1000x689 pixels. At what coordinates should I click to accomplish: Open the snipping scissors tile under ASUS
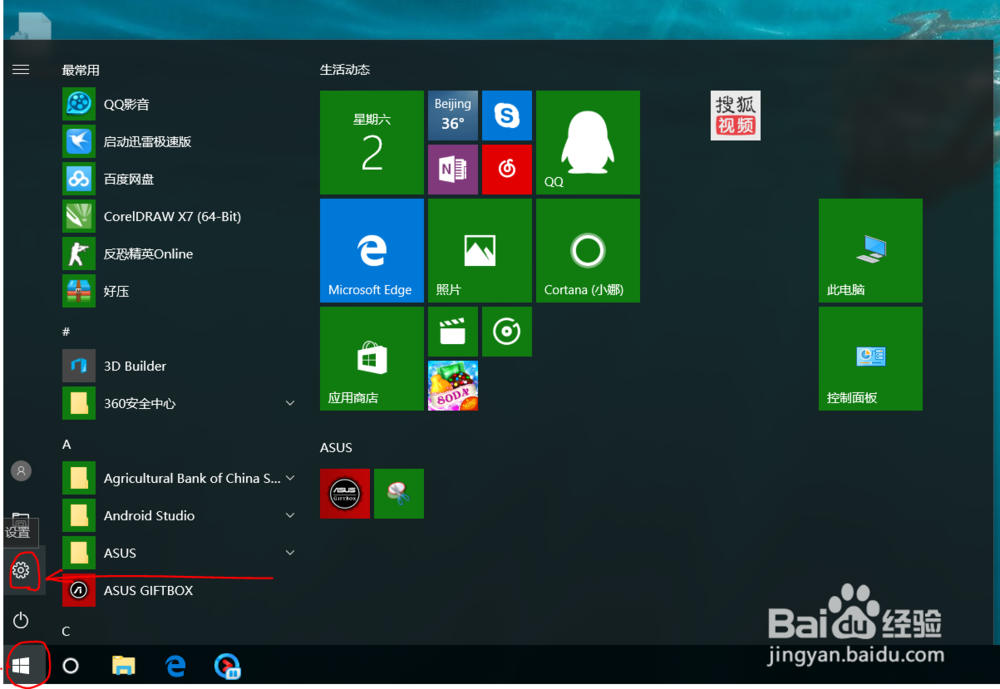point(399,494)
